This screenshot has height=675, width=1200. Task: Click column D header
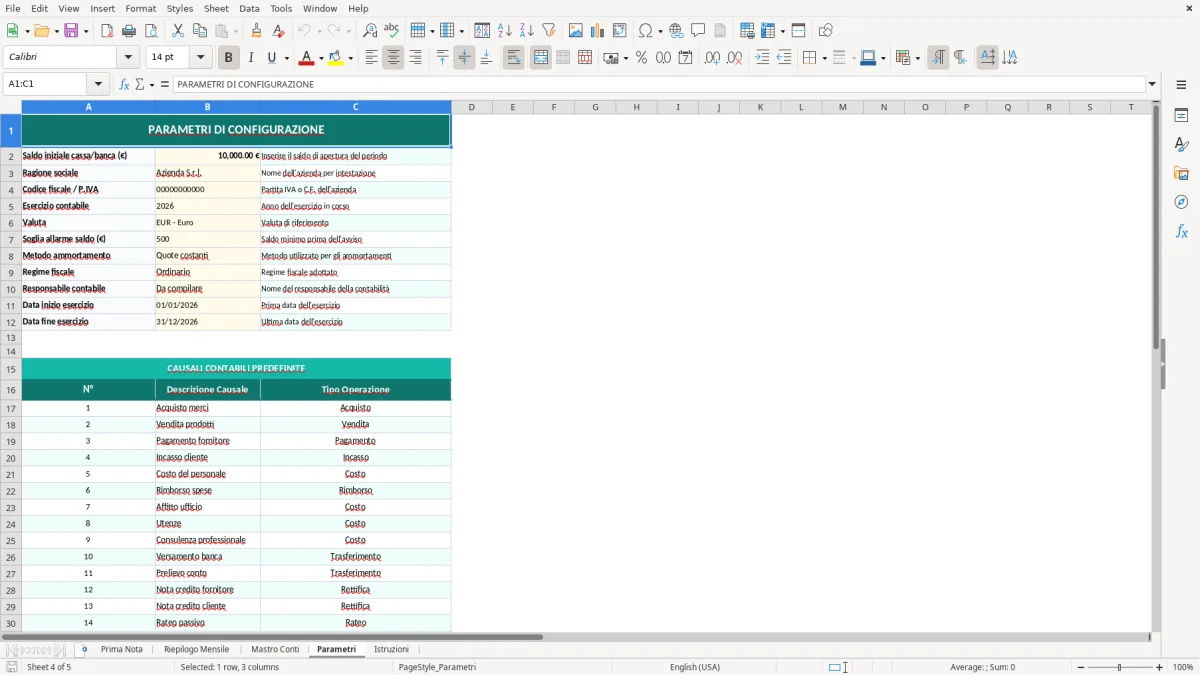pos(471,107)
